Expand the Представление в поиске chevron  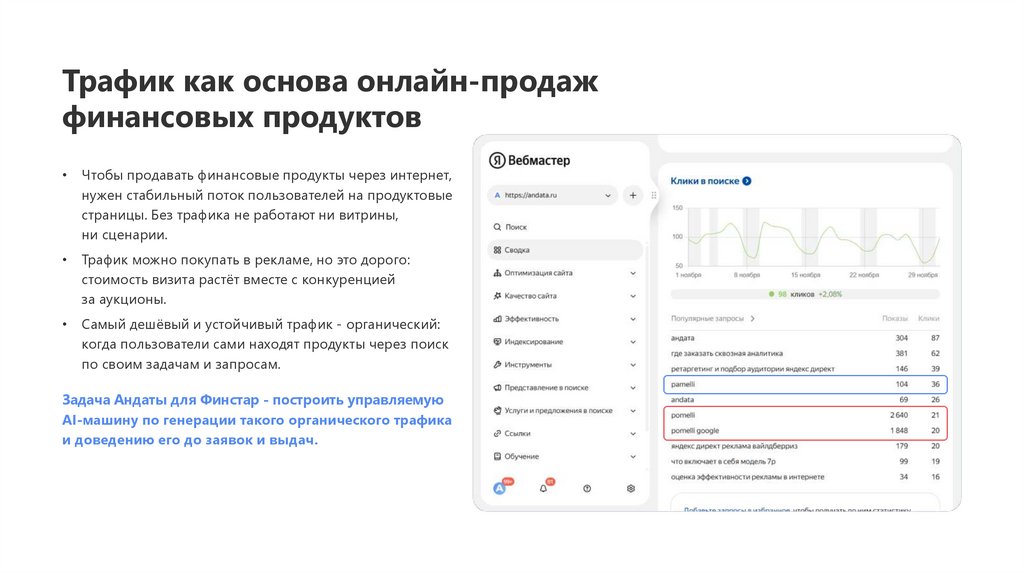[633, 388]
